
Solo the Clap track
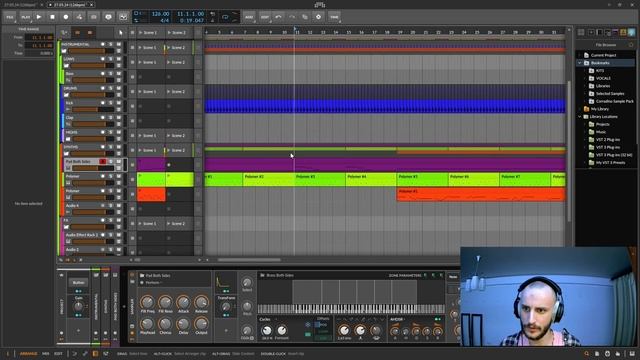(110, 118)
